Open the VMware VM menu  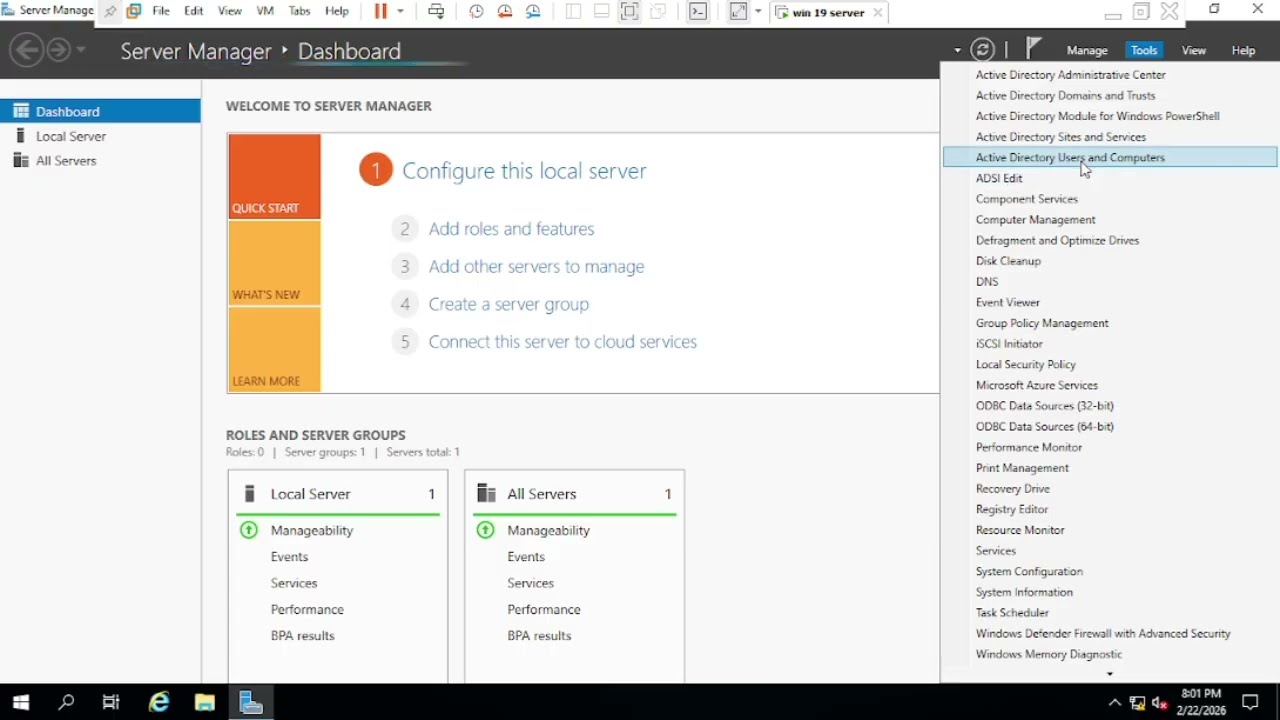point(265,11)
